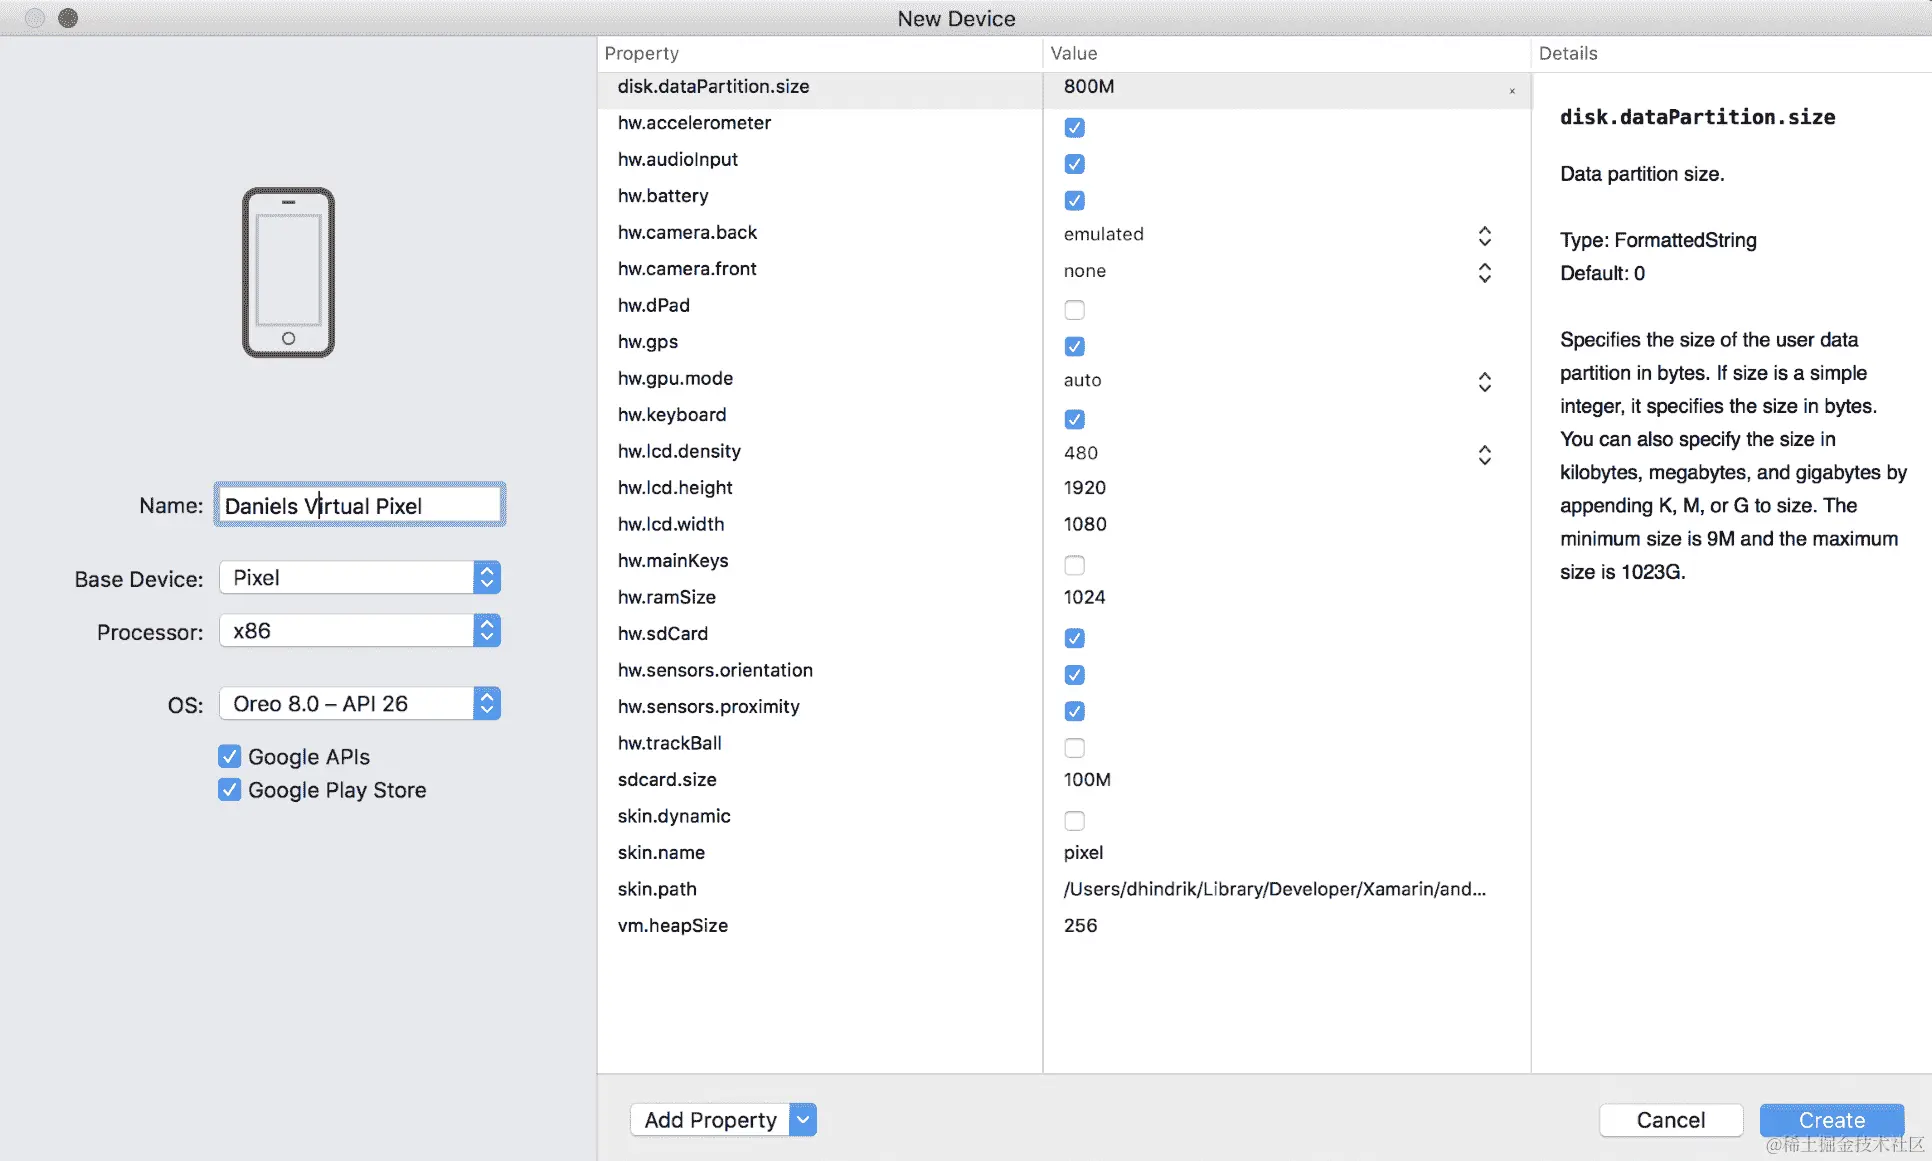Open hw.camera.front value selector arrows
1932x1161 pixels.
1484,273
